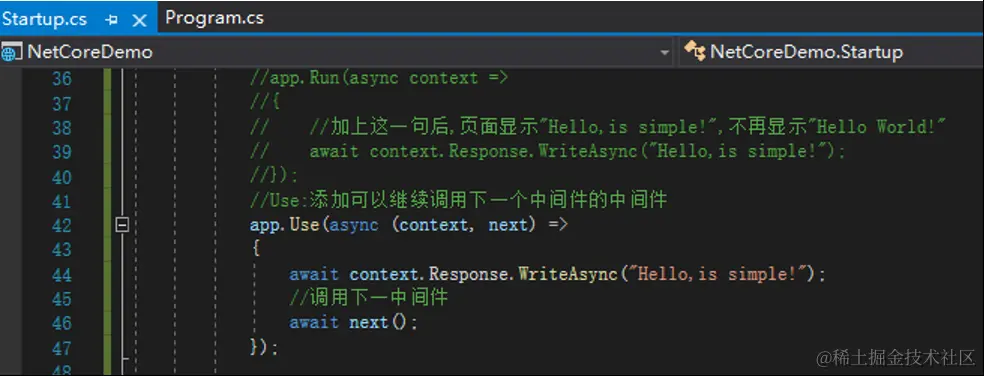Collapse the app.Use block at line 42
The image size is (984, 376).
(123, 224)
